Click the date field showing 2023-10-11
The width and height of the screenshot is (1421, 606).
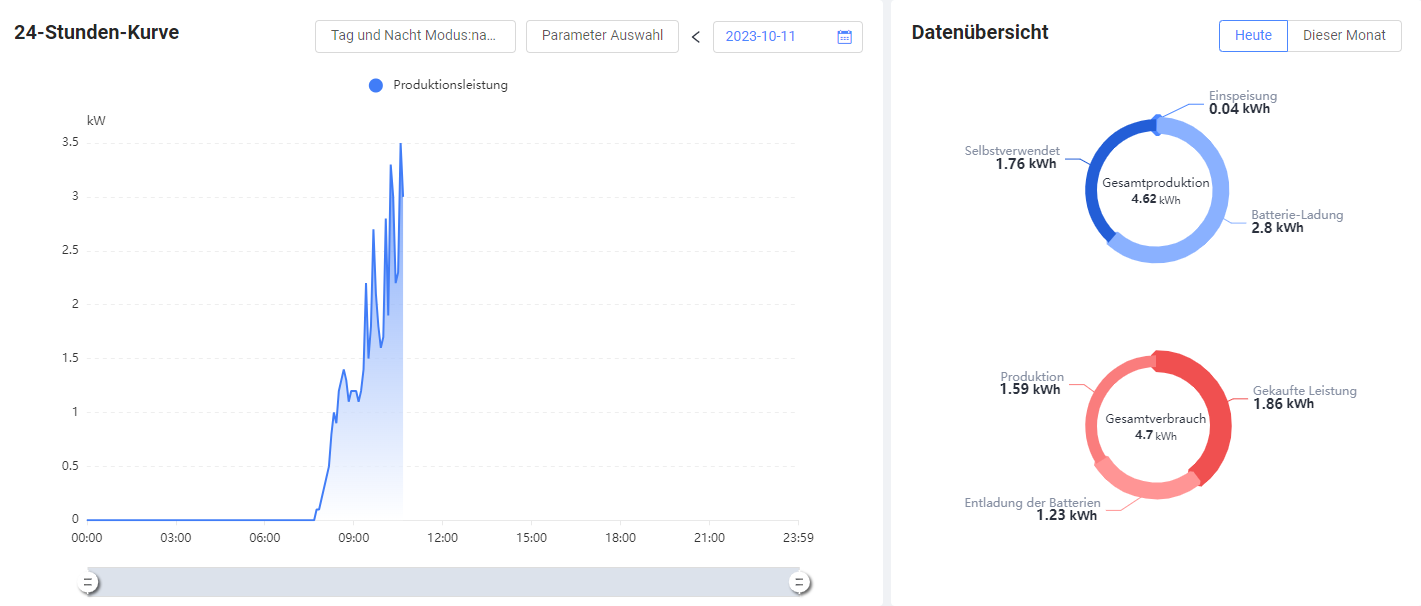[775, 37]
